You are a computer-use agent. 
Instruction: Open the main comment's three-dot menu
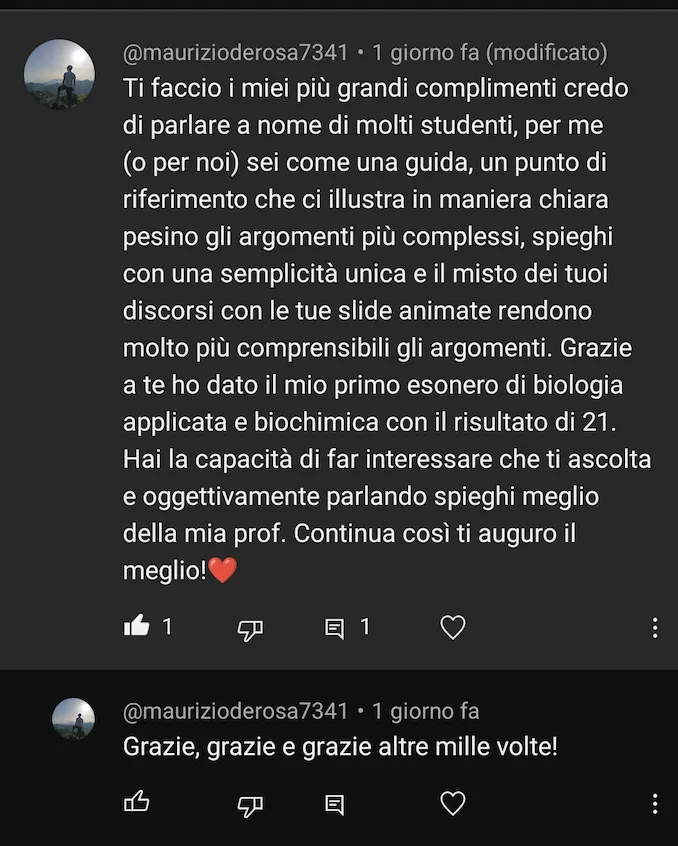655,628
